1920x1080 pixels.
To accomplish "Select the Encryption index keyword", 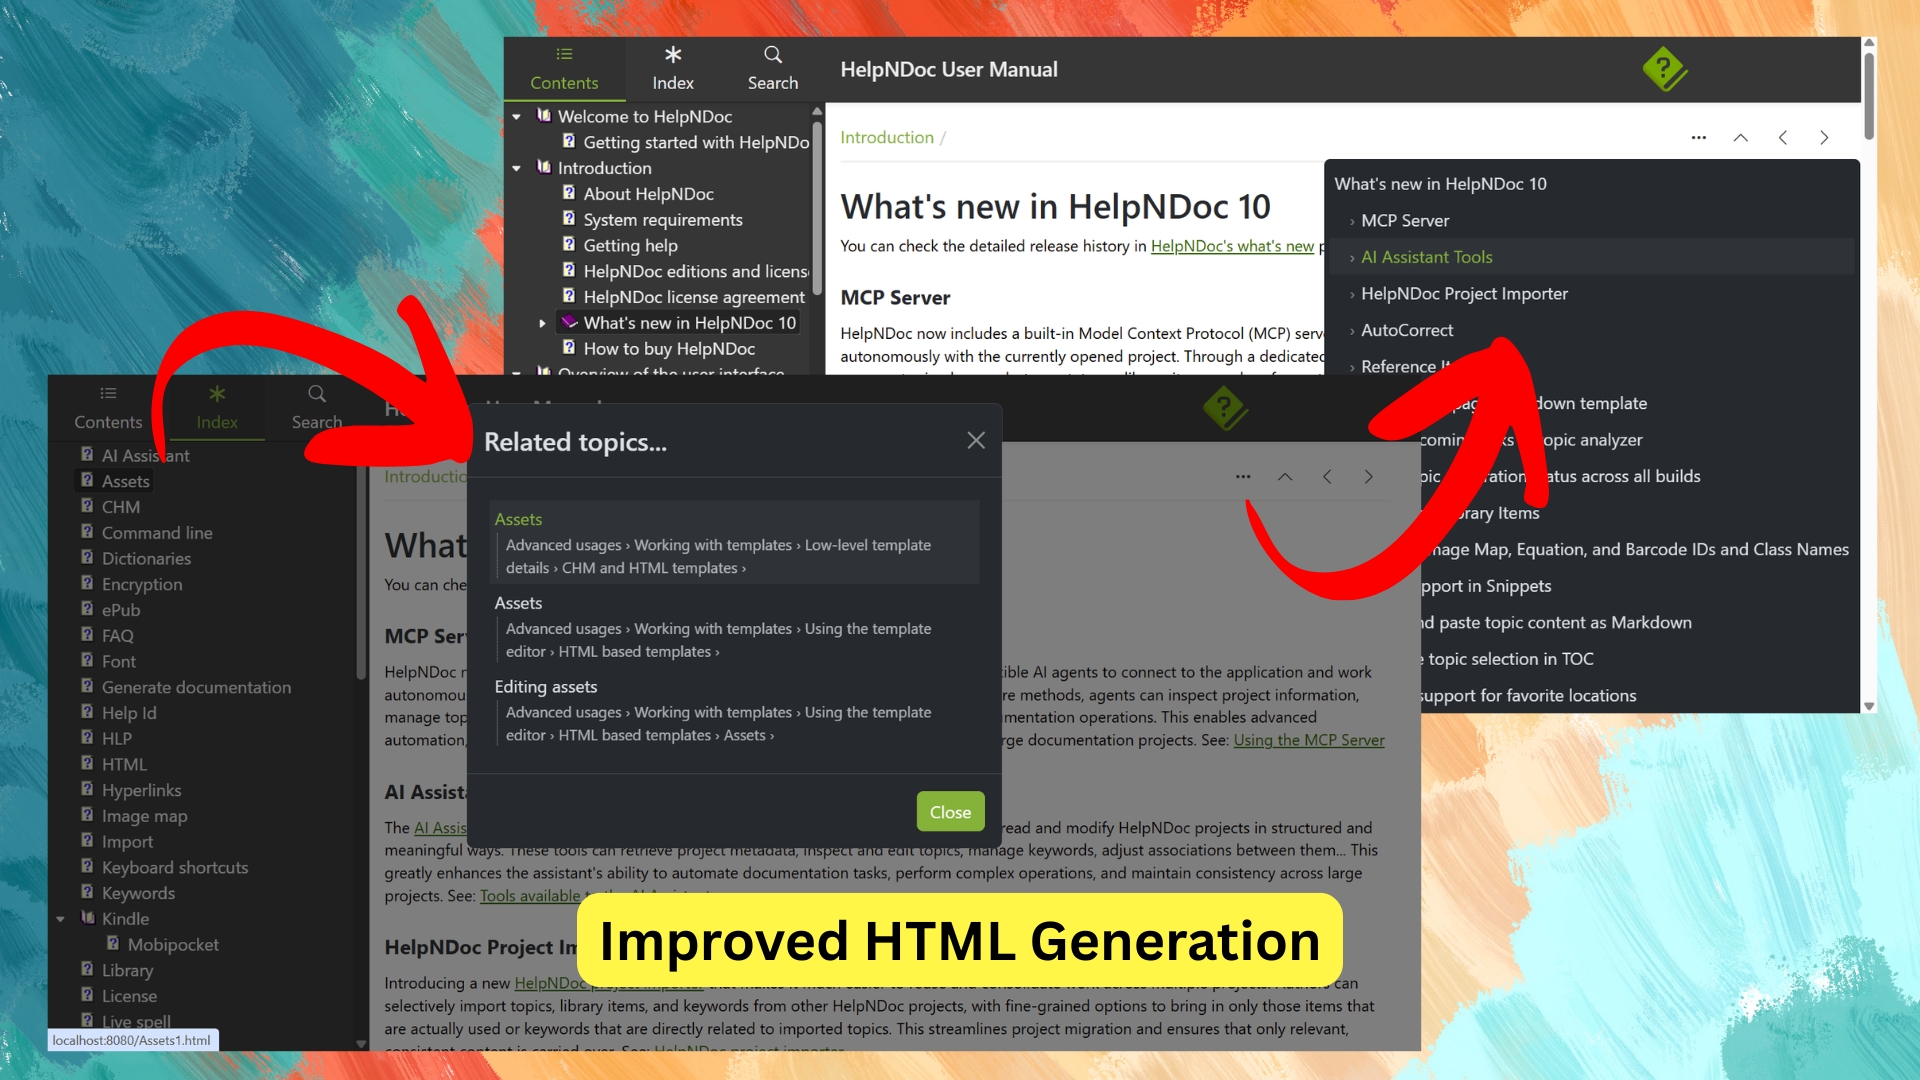I will click(142, 584).
